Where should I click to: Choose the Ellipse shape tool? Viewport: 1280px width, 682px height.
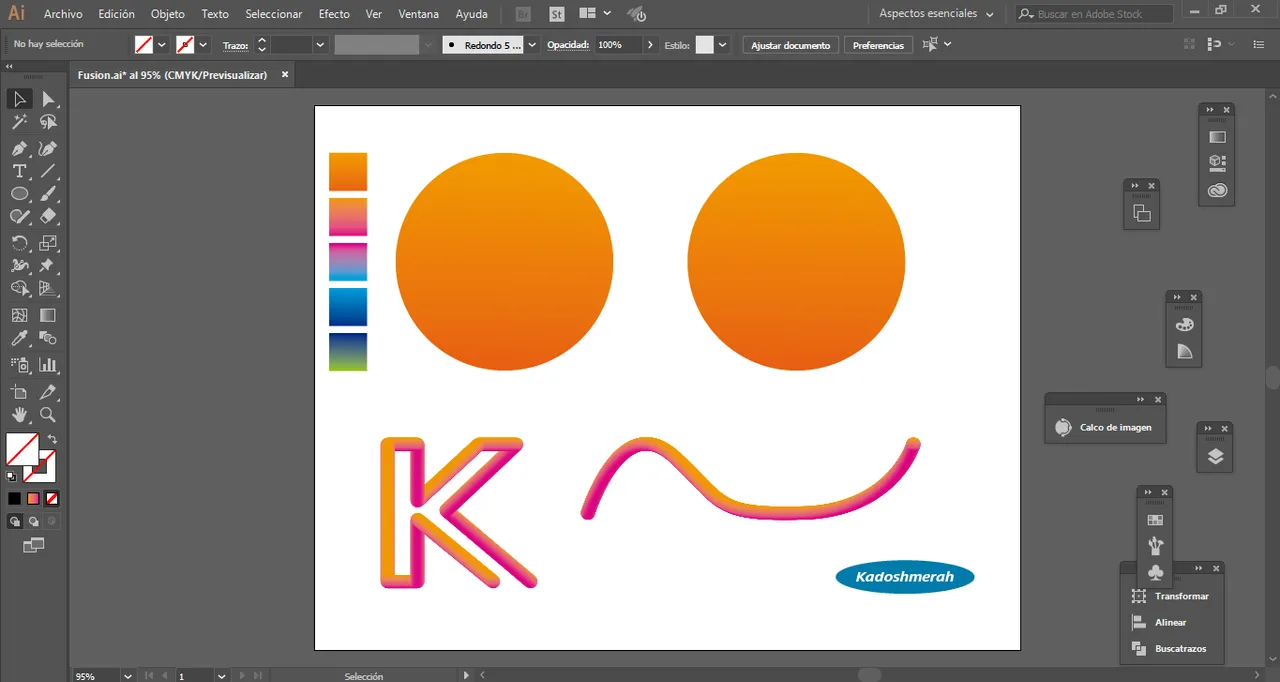(19, 194)
